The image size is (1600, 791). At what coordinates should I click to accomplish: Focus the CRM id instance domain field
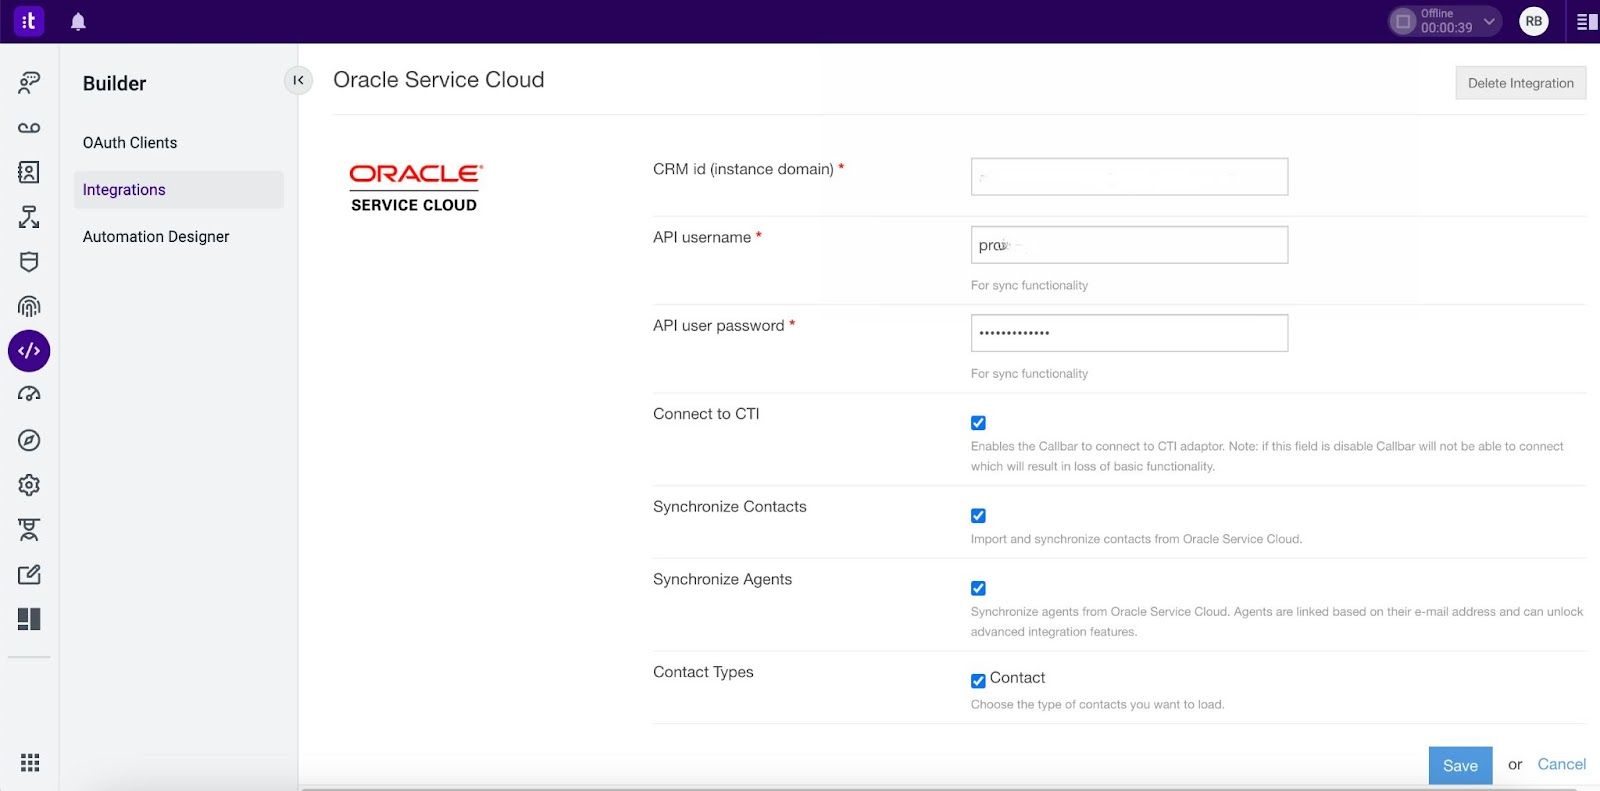click(x=1129, y=177)
